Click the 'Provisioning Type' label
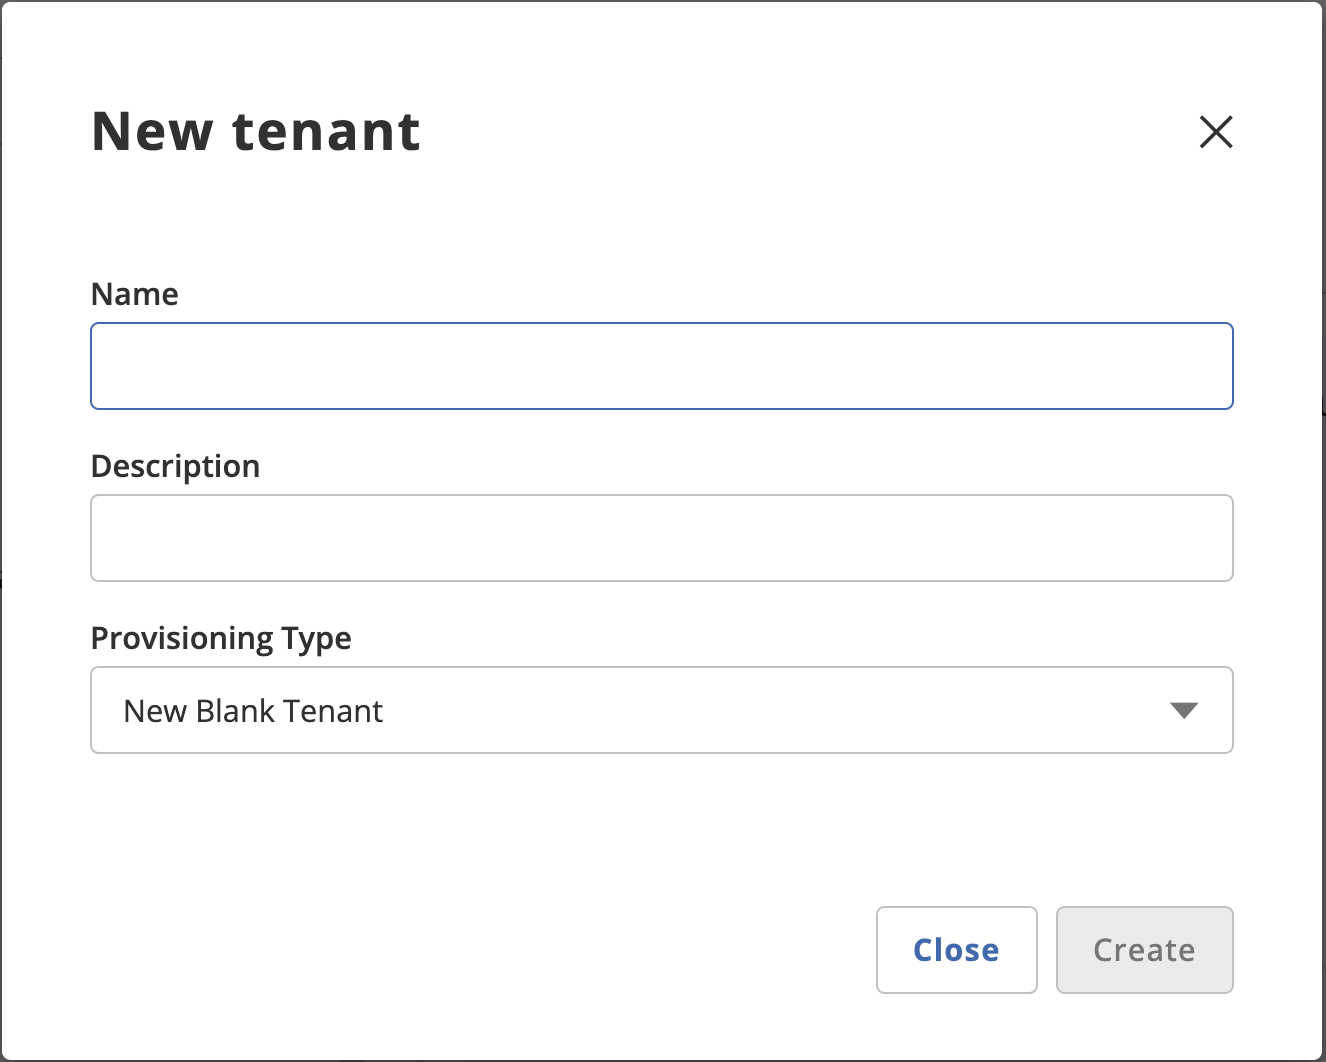Viewport: 1326px width, 1062px height. (x=221, y=638)
